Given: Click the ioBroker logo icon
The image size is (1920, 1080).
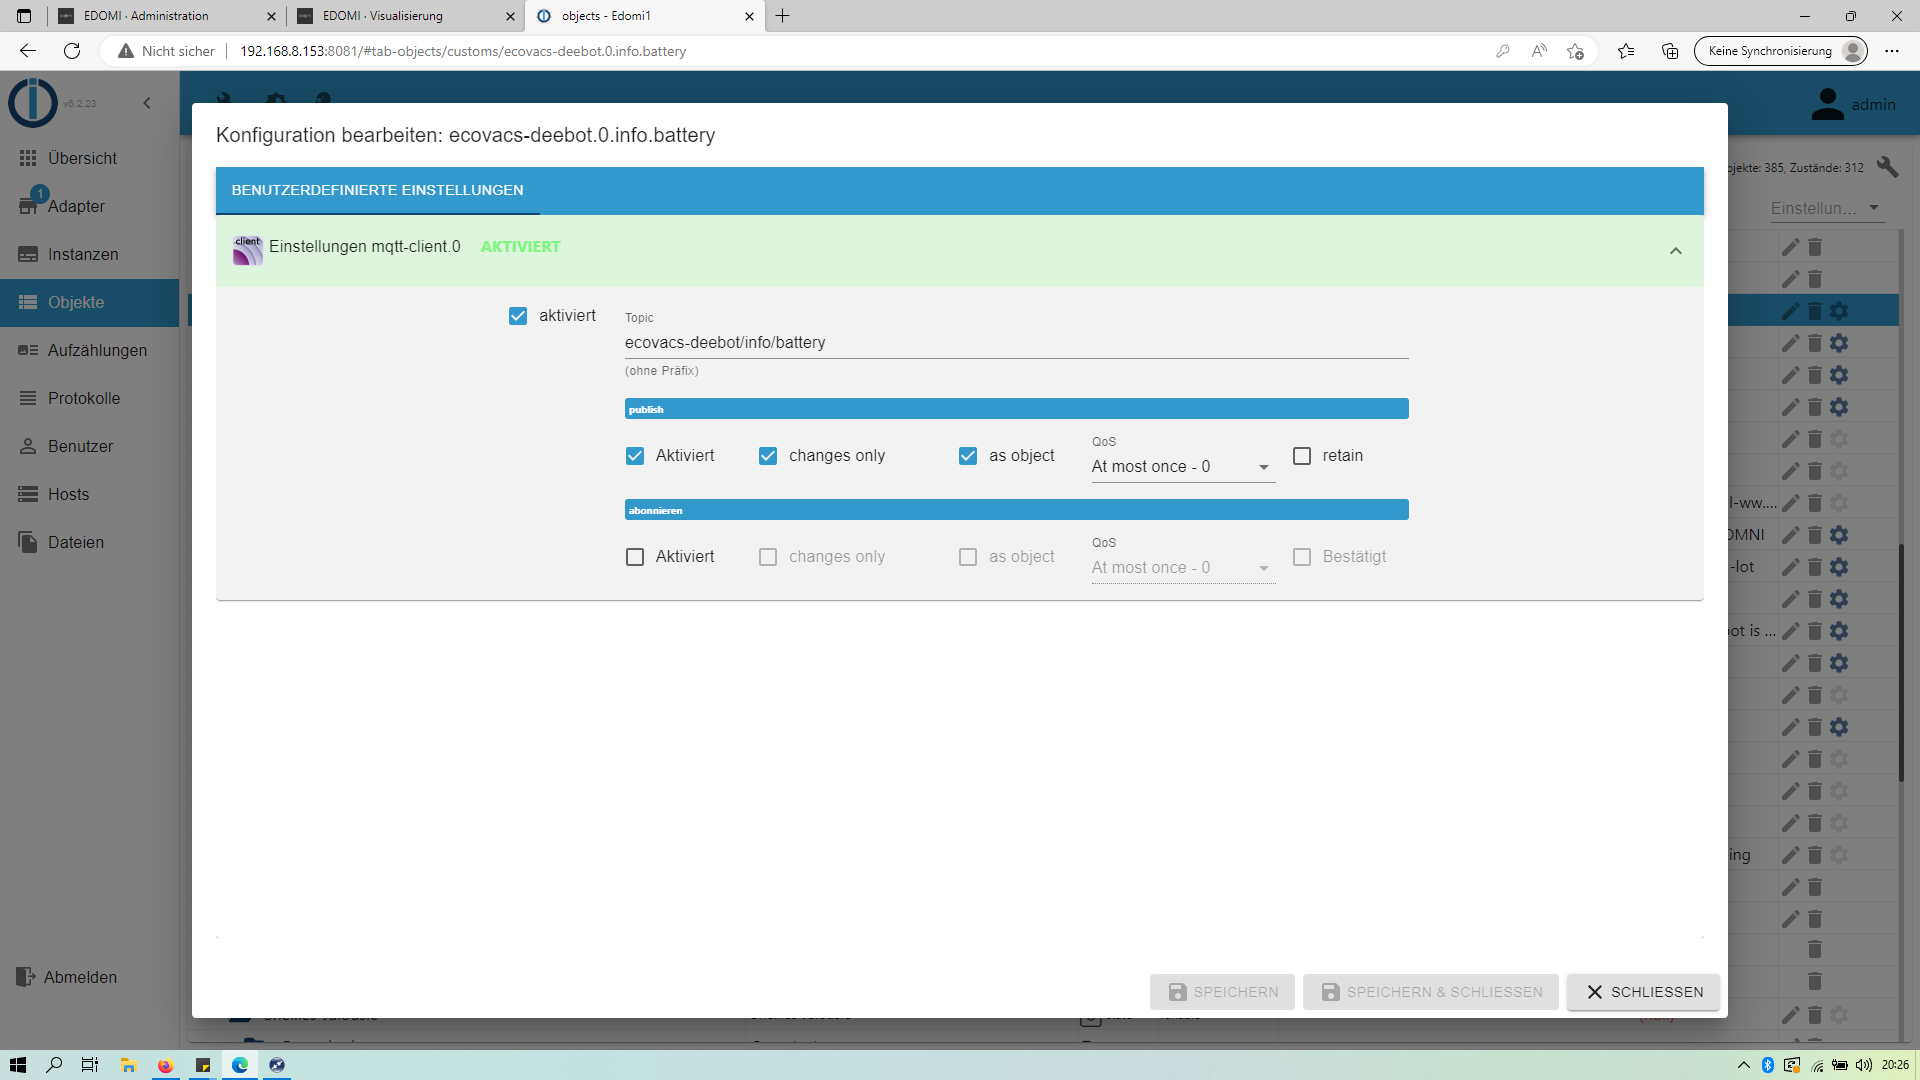Looking at the screenshot, I should pyautogui.click(x=33, y=102).
